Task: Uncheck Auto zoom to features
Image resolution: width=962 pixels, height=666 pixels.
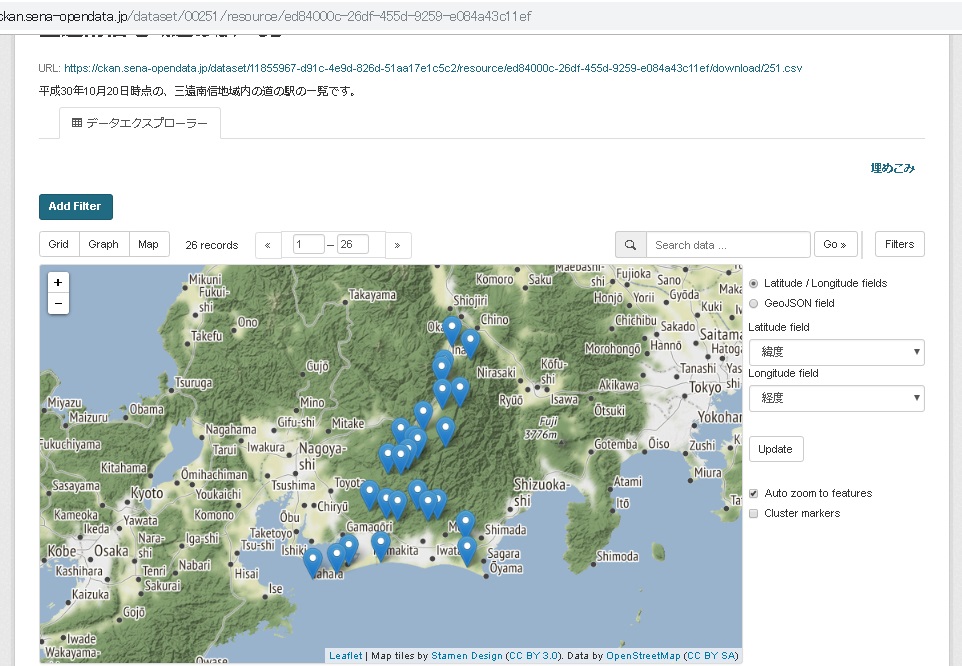Action: [754, 494]
